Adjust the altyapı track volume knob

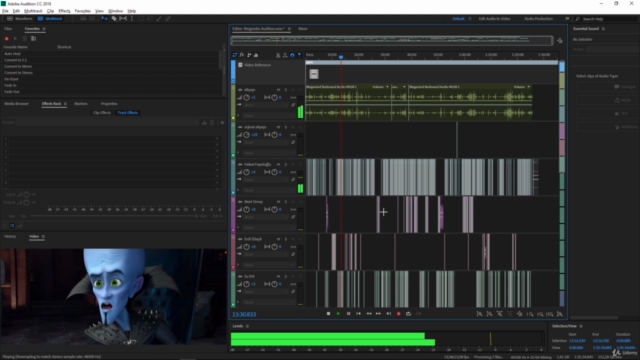pos(247,98)
